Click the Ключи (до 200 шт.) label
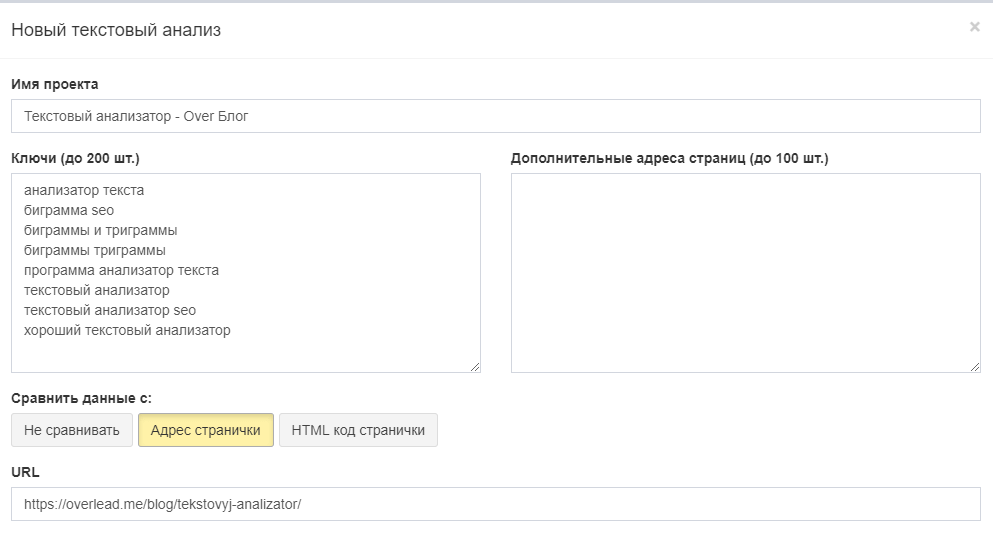Screen dimensions: 993x534 (x=75, y=158)
